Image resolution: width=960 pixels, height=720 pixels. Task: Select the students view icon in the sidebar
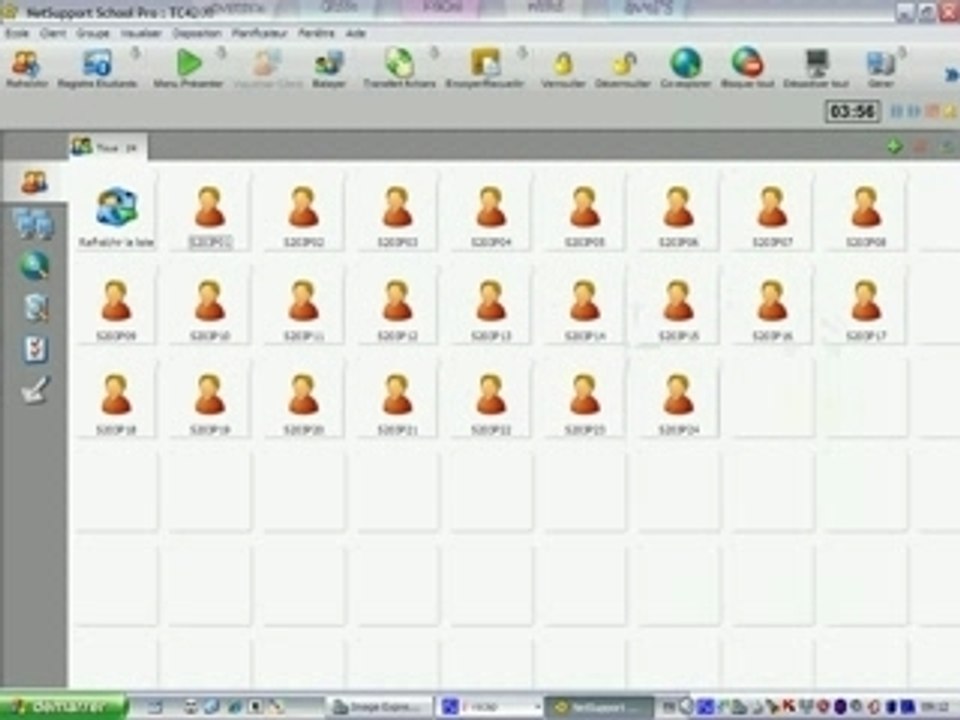pos(34,182)
